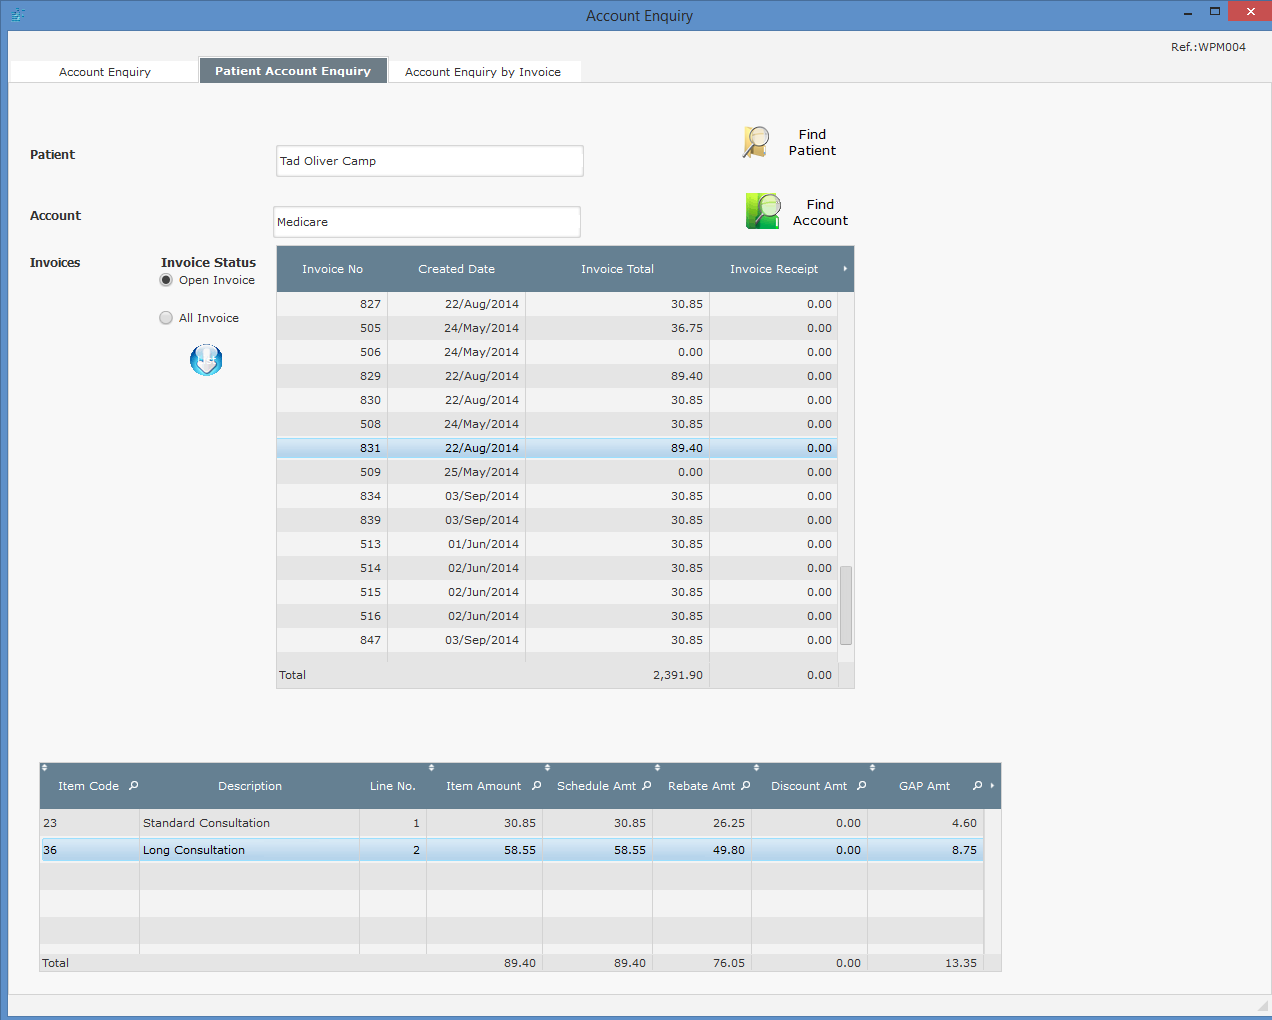Image resolution: width=1272 pixels, height=1020 pixels.
Task: Click item code 23
Action: tap(50, 823)
